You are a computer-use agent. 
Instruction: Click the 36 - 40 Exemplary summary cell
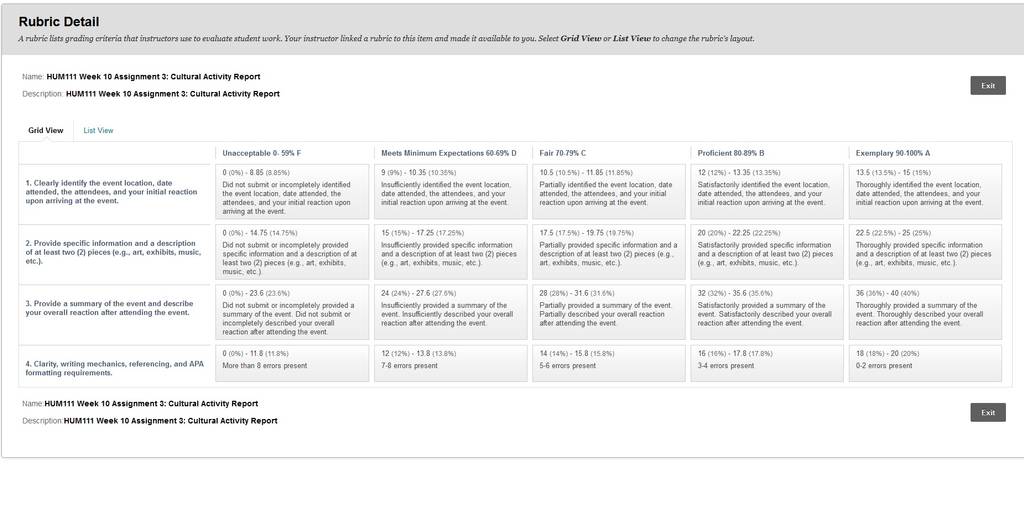coord(925,312)
